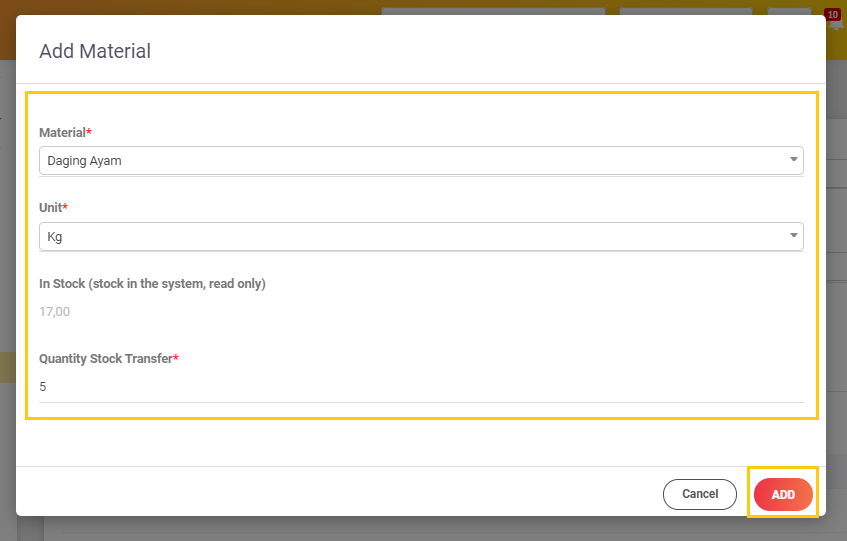This screenshot has height=541, width=847.
Task: Click the read-only In Stock value 17,00
Action: click(x=55, y=312)
